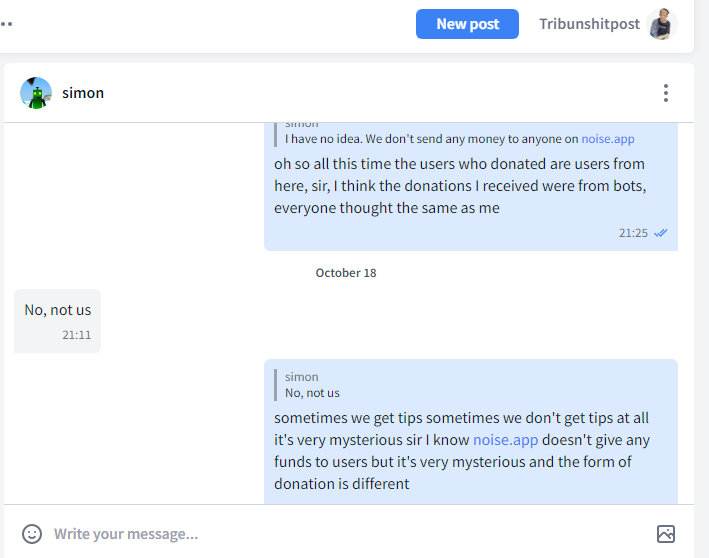The image size is (709, 558).
Task: Click the October 18 date separator
Action: (x=346, y=273)
